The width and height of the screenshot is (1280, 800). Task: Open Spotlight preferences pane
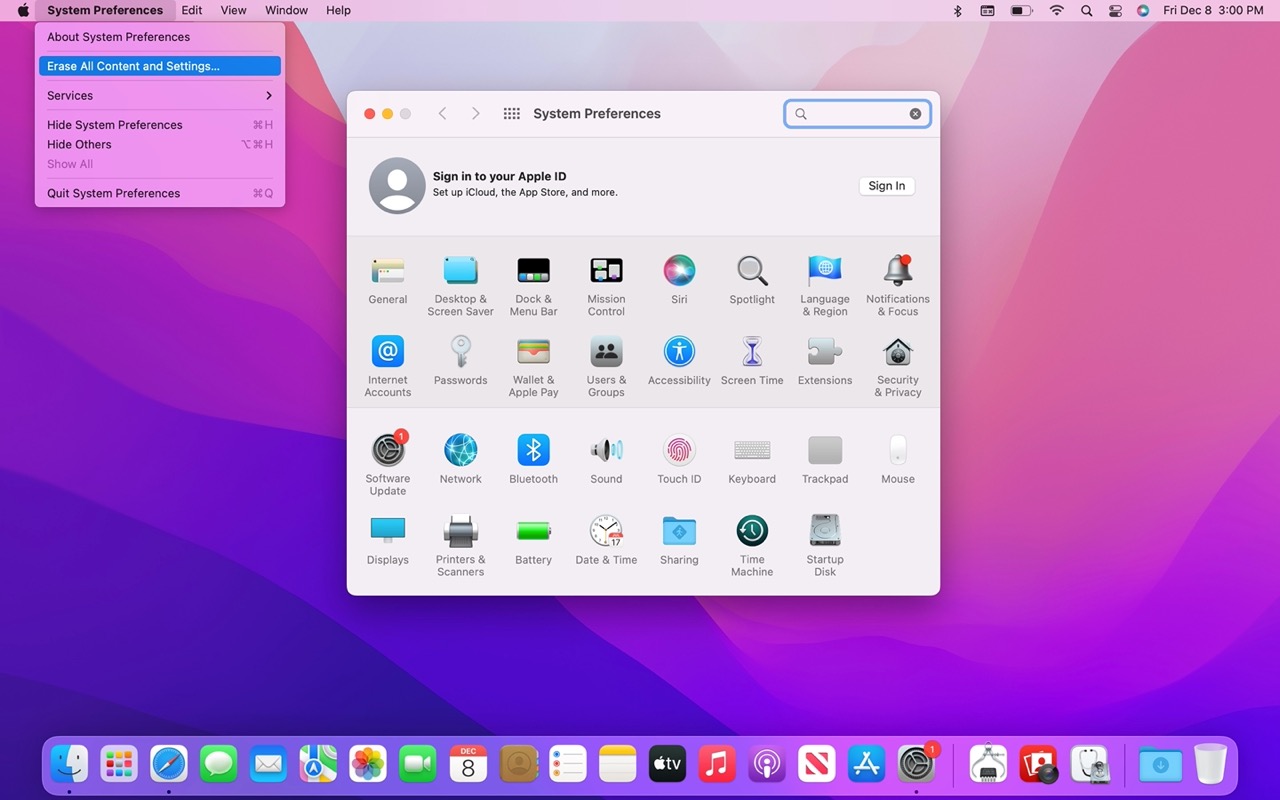[752, 280]
